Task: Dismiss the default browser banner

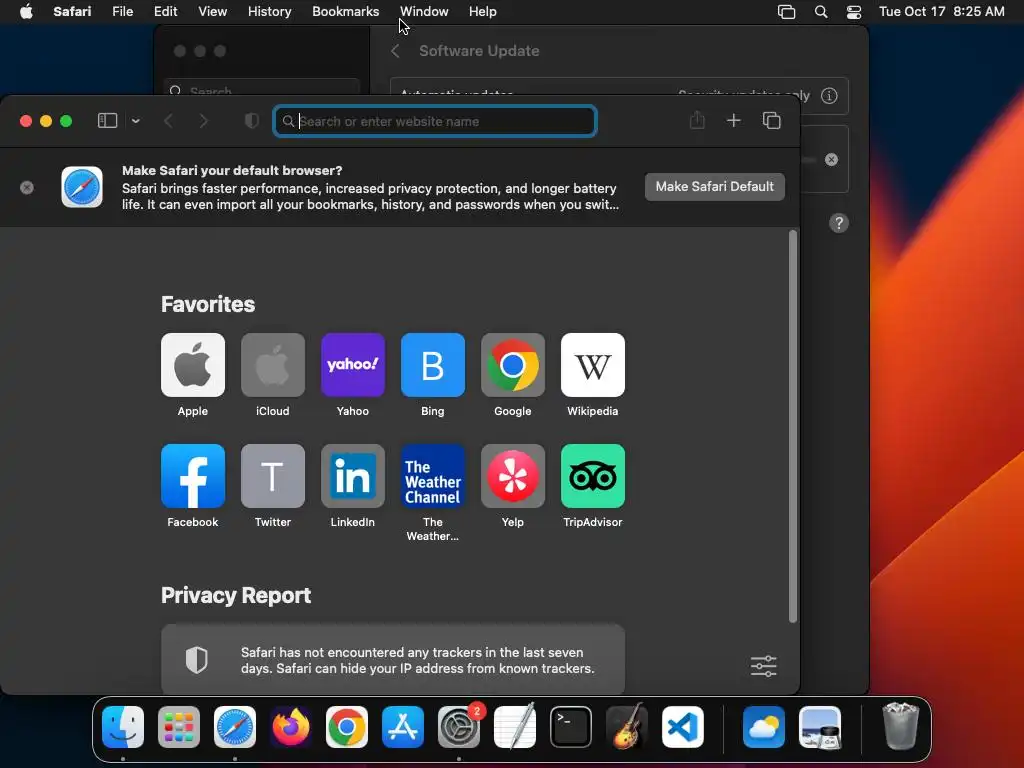Action: 27,187
